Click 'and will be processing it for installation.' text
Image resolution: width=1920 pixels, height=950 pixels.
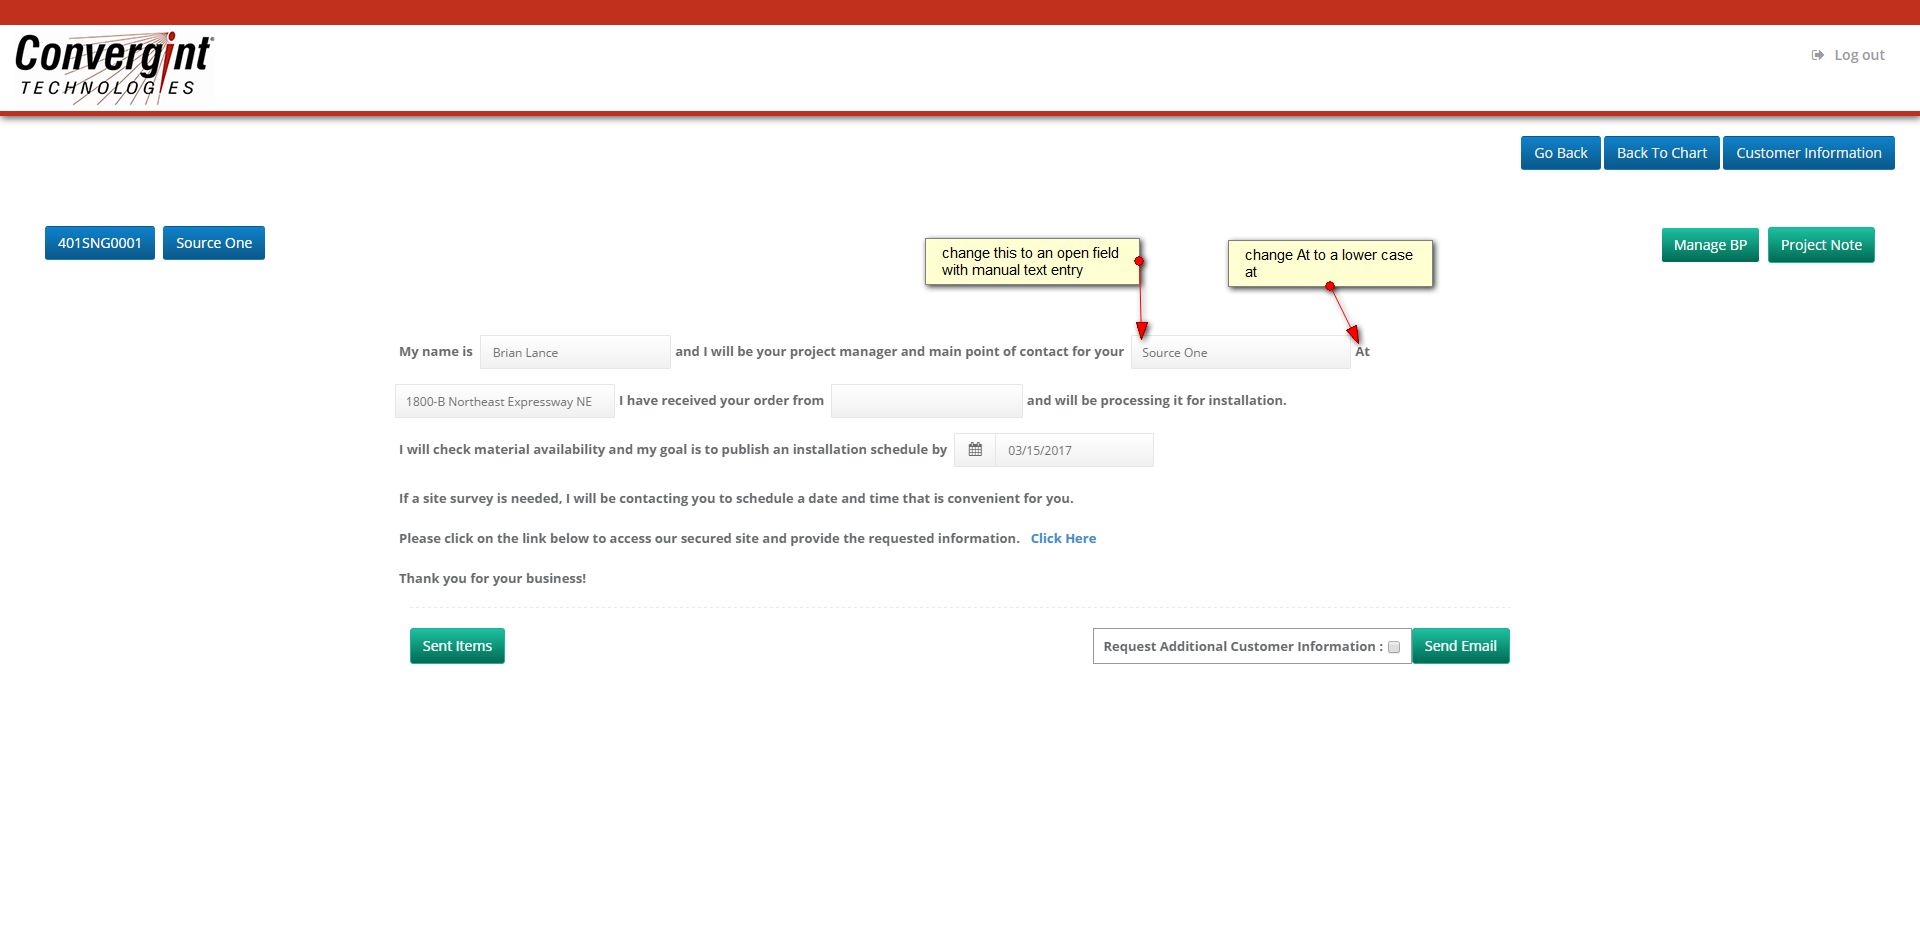coord(1156,400)
